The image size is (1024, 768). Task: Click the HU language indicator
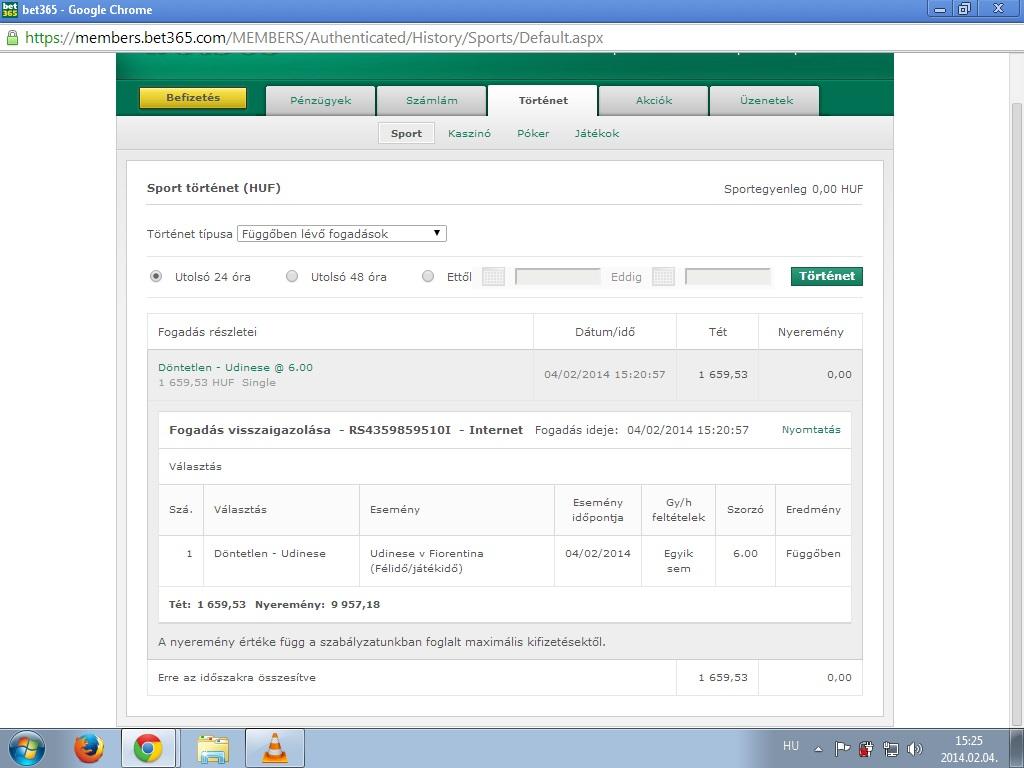[x=790, y=746]
